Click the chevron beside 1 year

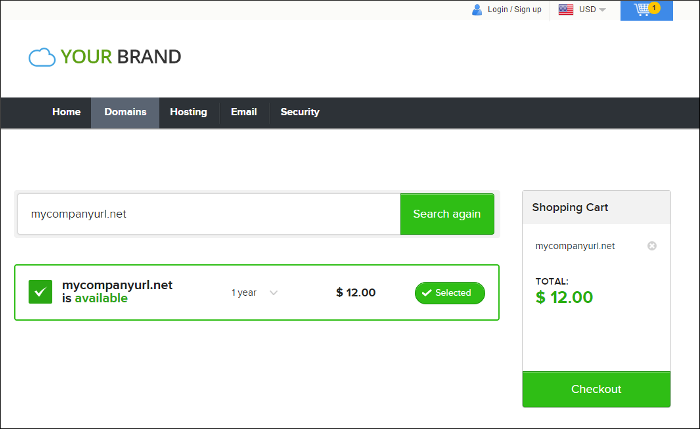tap(274, 293)
